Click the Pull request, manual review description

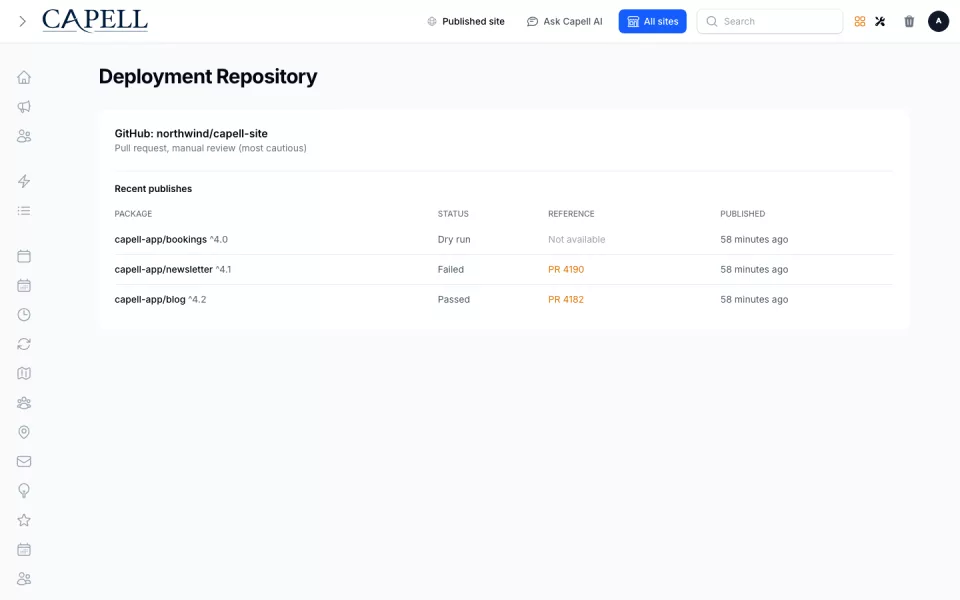[211, 148]
